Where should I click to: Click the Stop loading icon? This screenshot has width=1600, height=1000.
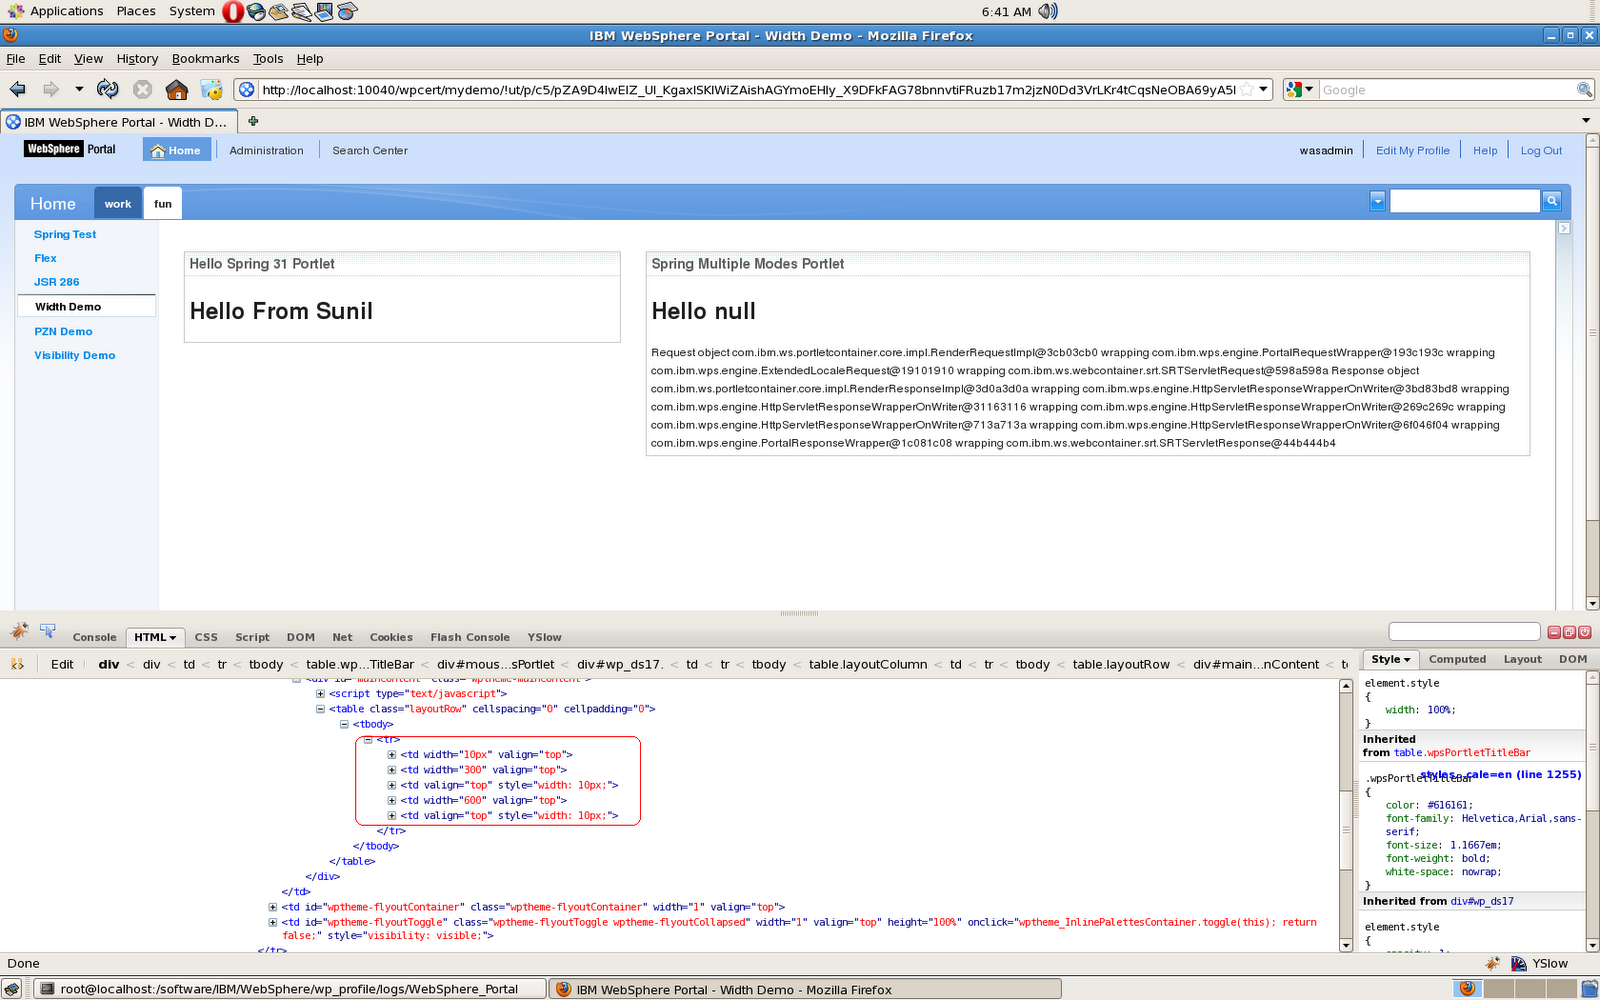pyautogui.click(x=143, y=89)
